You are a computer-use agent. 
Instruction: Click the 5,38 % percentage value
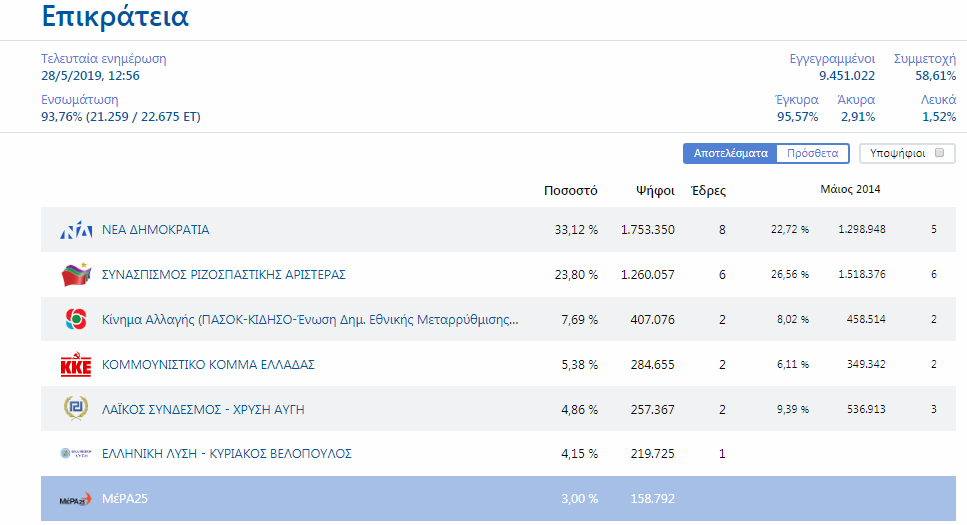(x=579, y=365)
